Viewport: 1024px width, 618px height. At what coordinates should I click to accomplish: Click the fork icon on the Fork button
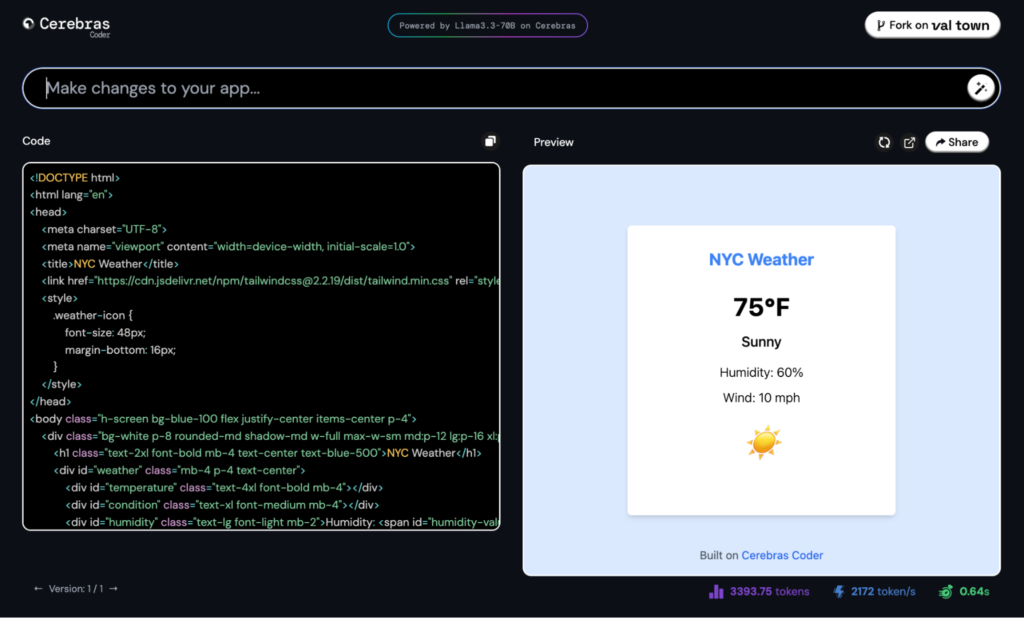tap(884, 25)
